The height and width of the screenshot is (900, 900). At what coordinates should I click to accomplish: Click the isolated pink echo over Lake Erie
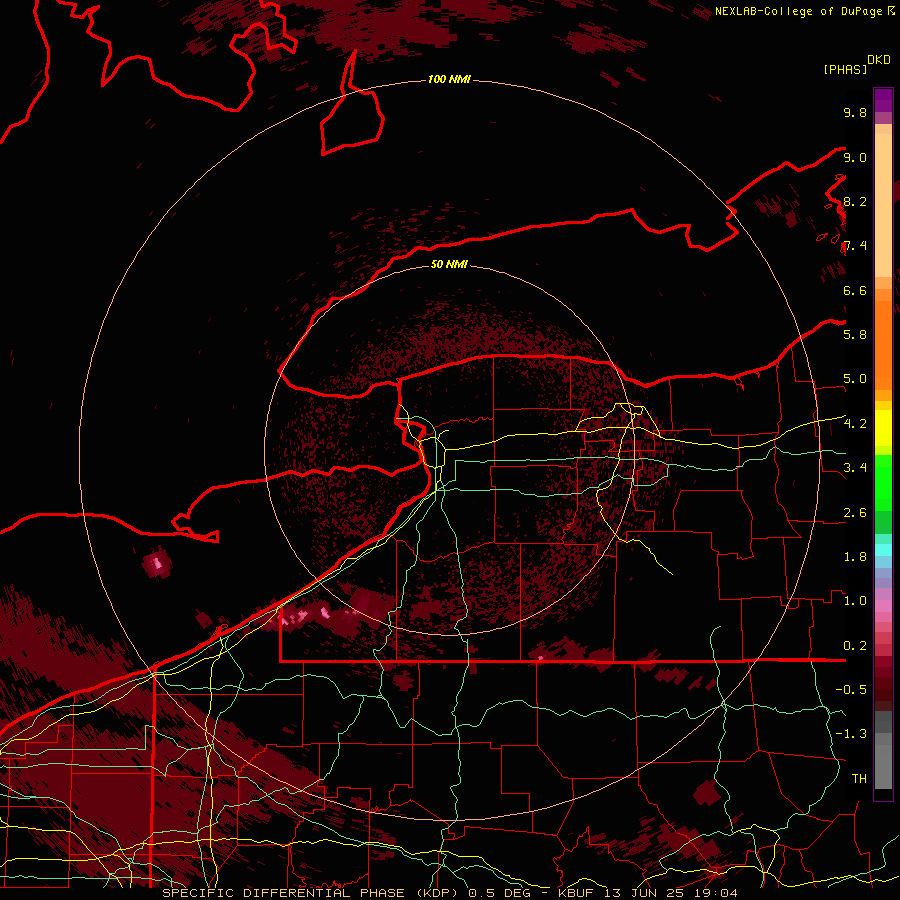157,563
